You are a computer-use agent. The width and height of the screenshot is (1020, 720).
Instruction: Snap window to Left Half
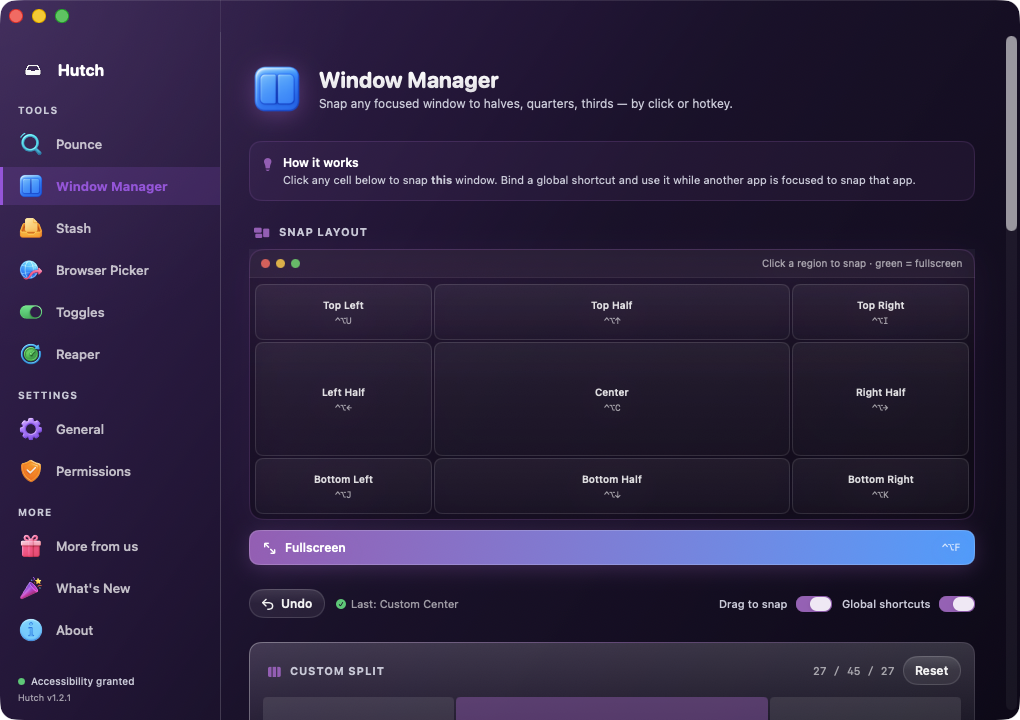click(343, 399)
